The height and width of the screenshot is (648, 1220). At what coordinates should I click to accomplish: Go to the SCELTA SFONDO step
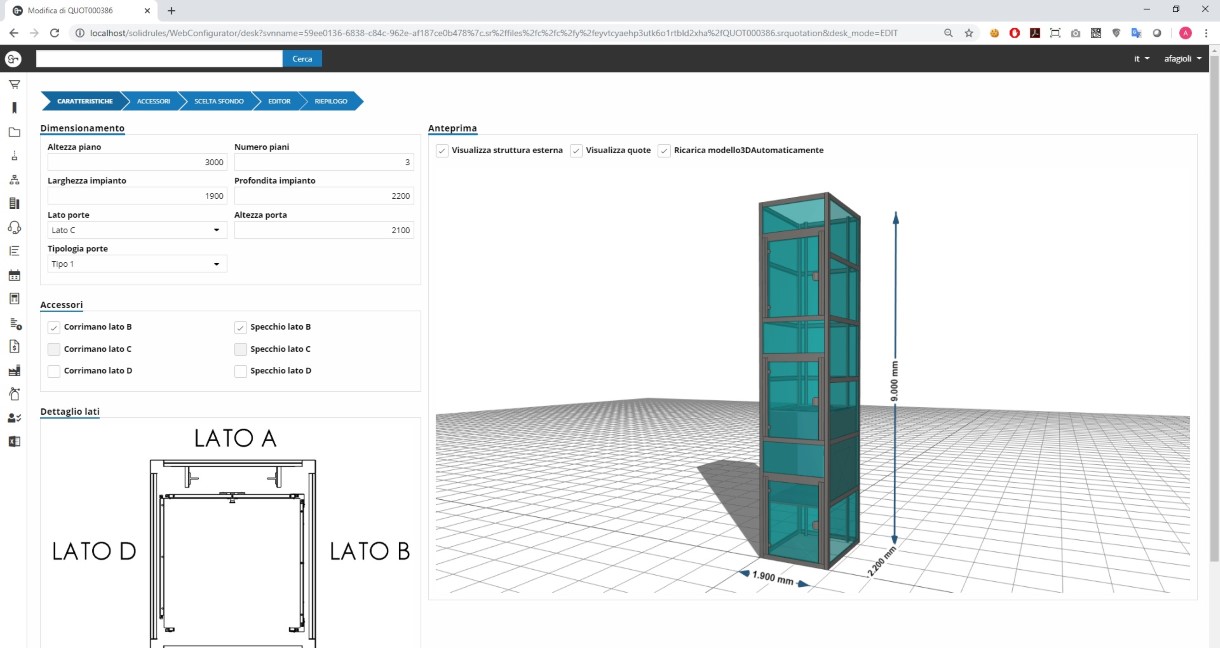219,101
